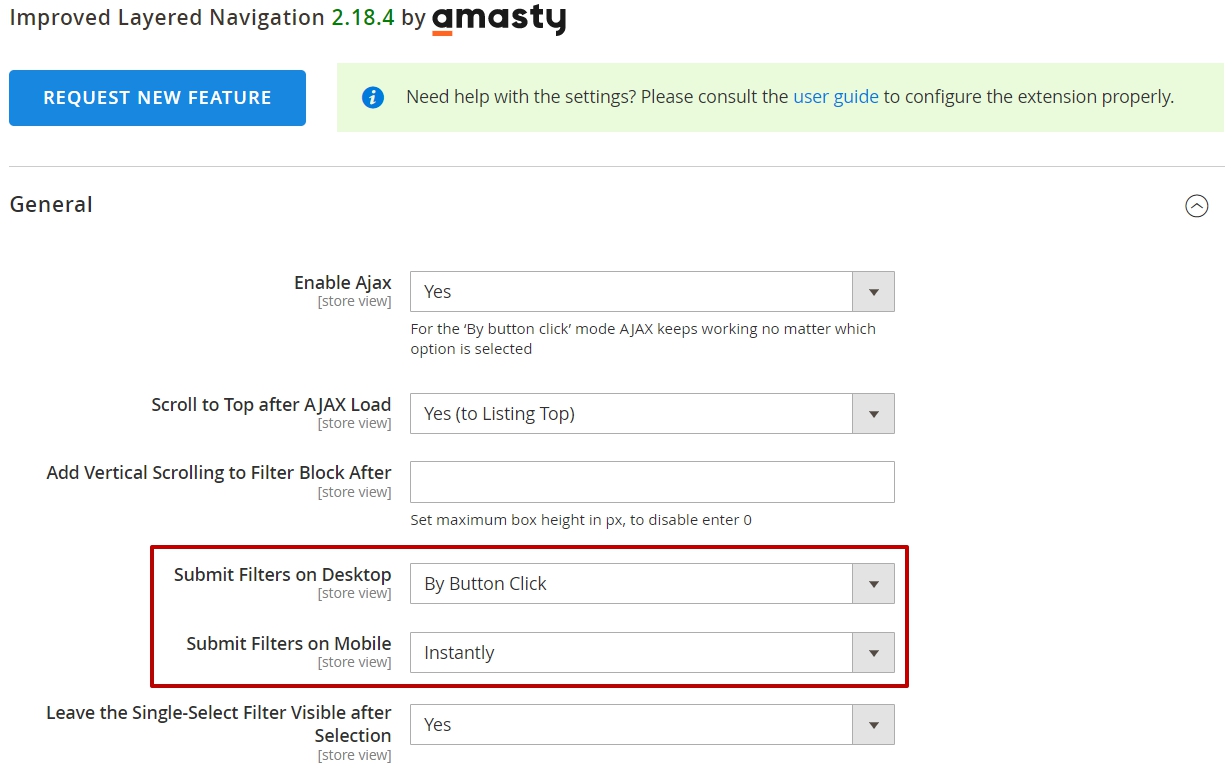
Task: Click the Amasty logo
Action: tap(499, 19)
